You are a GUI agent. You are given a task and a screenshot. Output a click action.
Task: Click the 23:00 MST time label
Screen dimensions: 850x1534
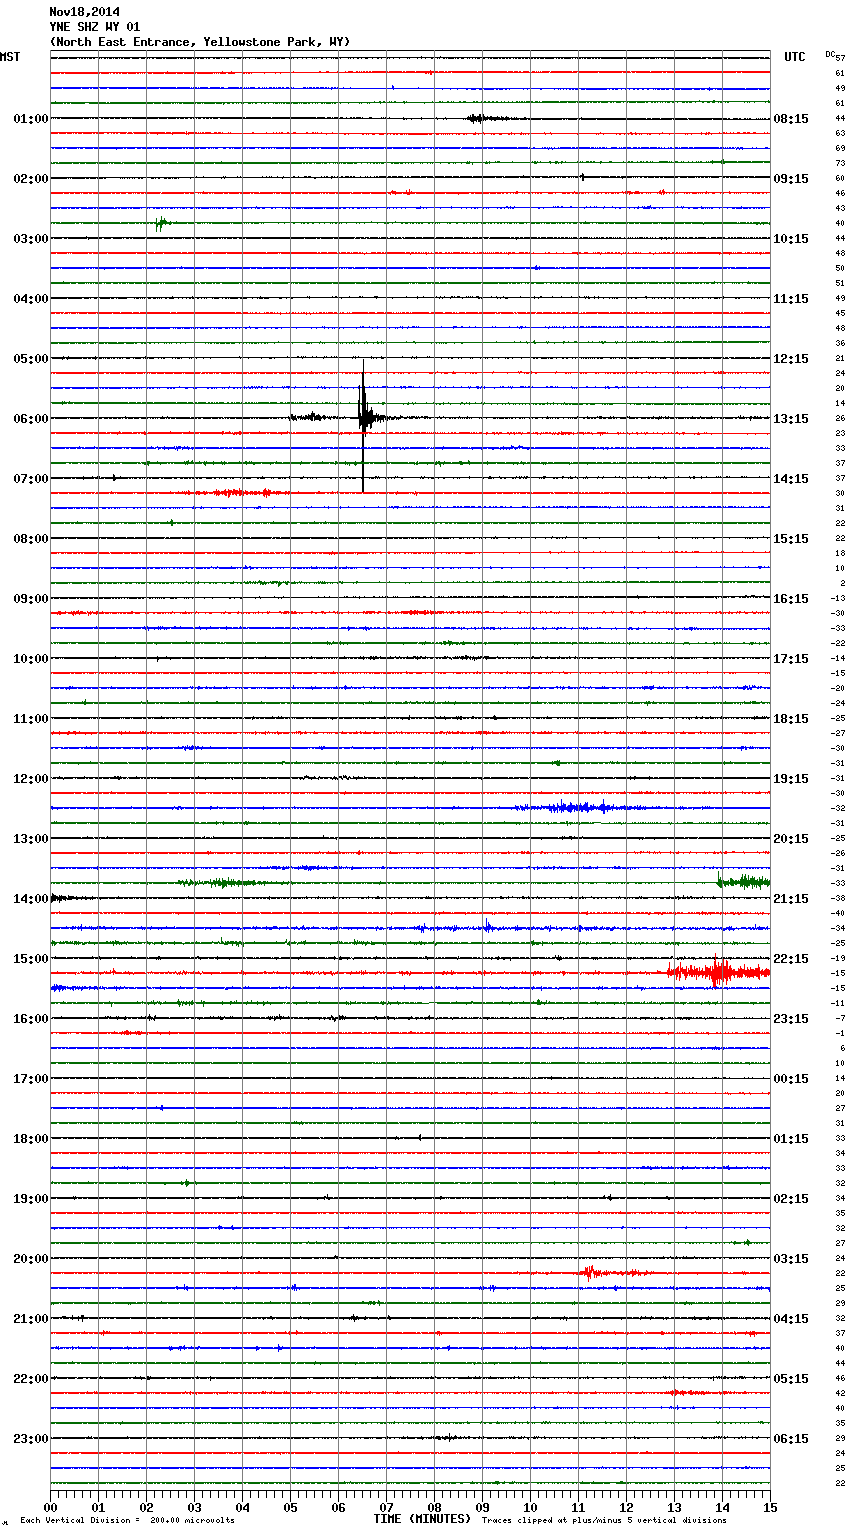tap(30, 1439)
